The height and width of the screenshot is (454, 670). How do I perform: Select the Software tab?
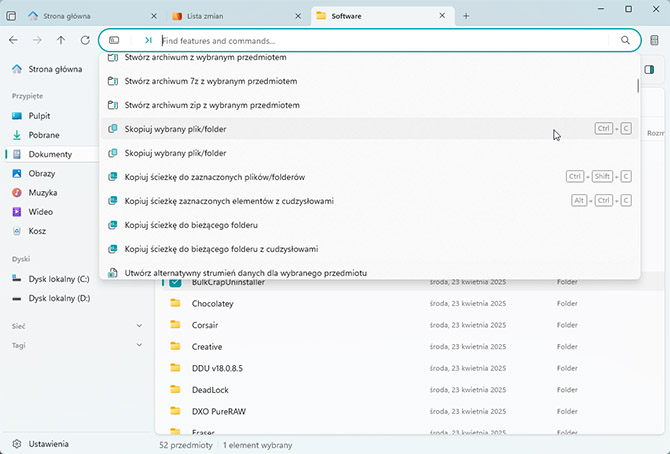[382, 16]
